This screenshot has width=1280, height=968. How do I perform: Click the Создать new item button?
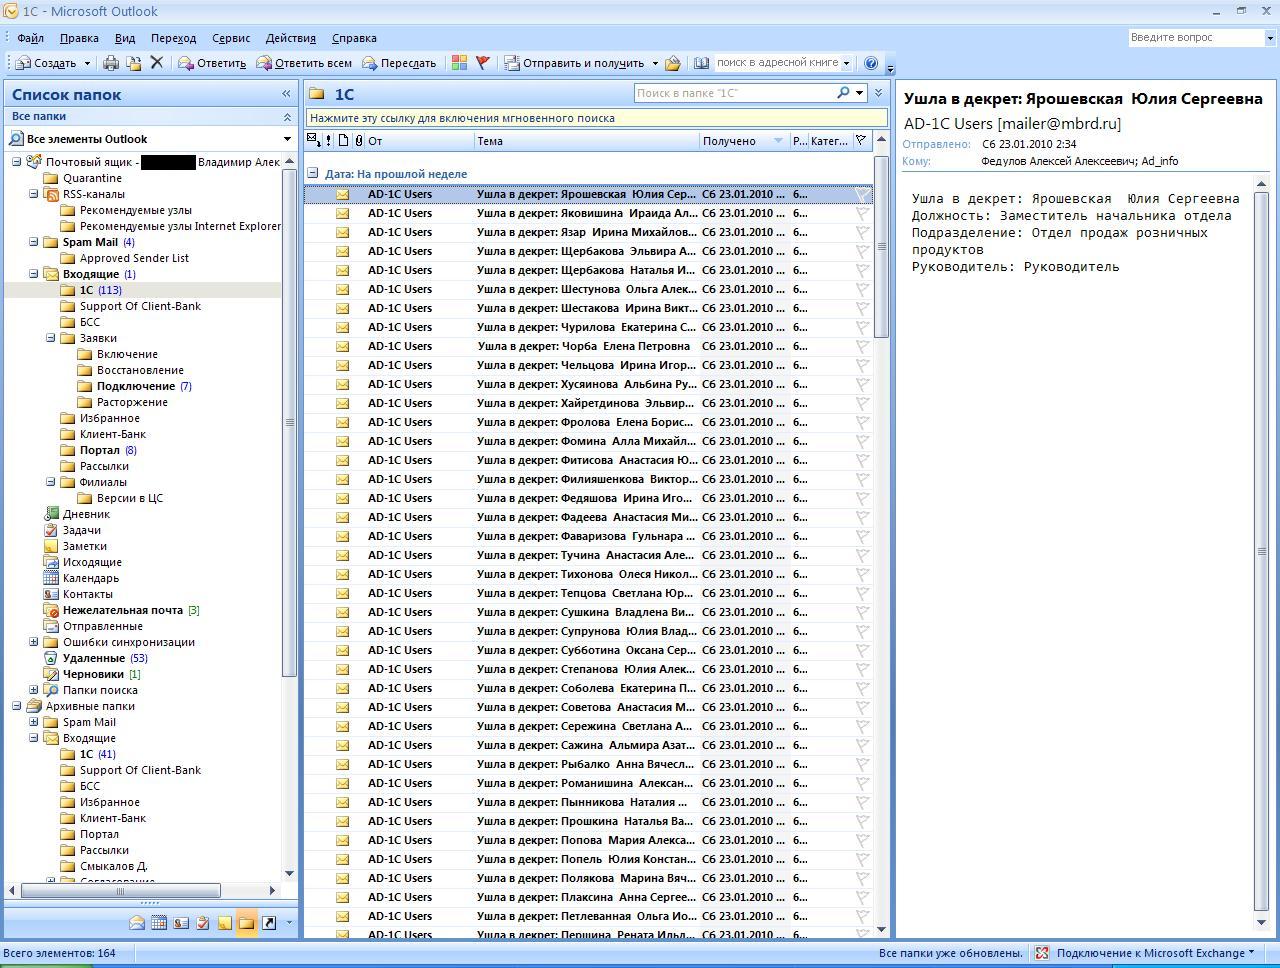coord(46,63)
